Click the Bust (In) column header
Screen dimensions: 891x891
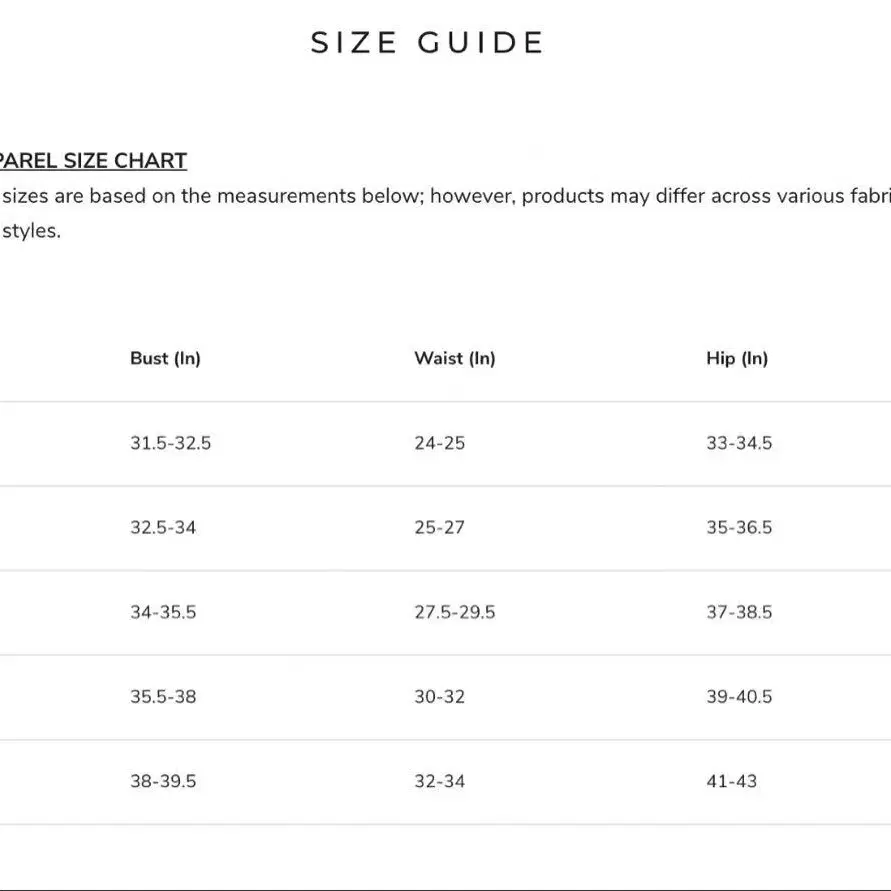coord(165,358)
